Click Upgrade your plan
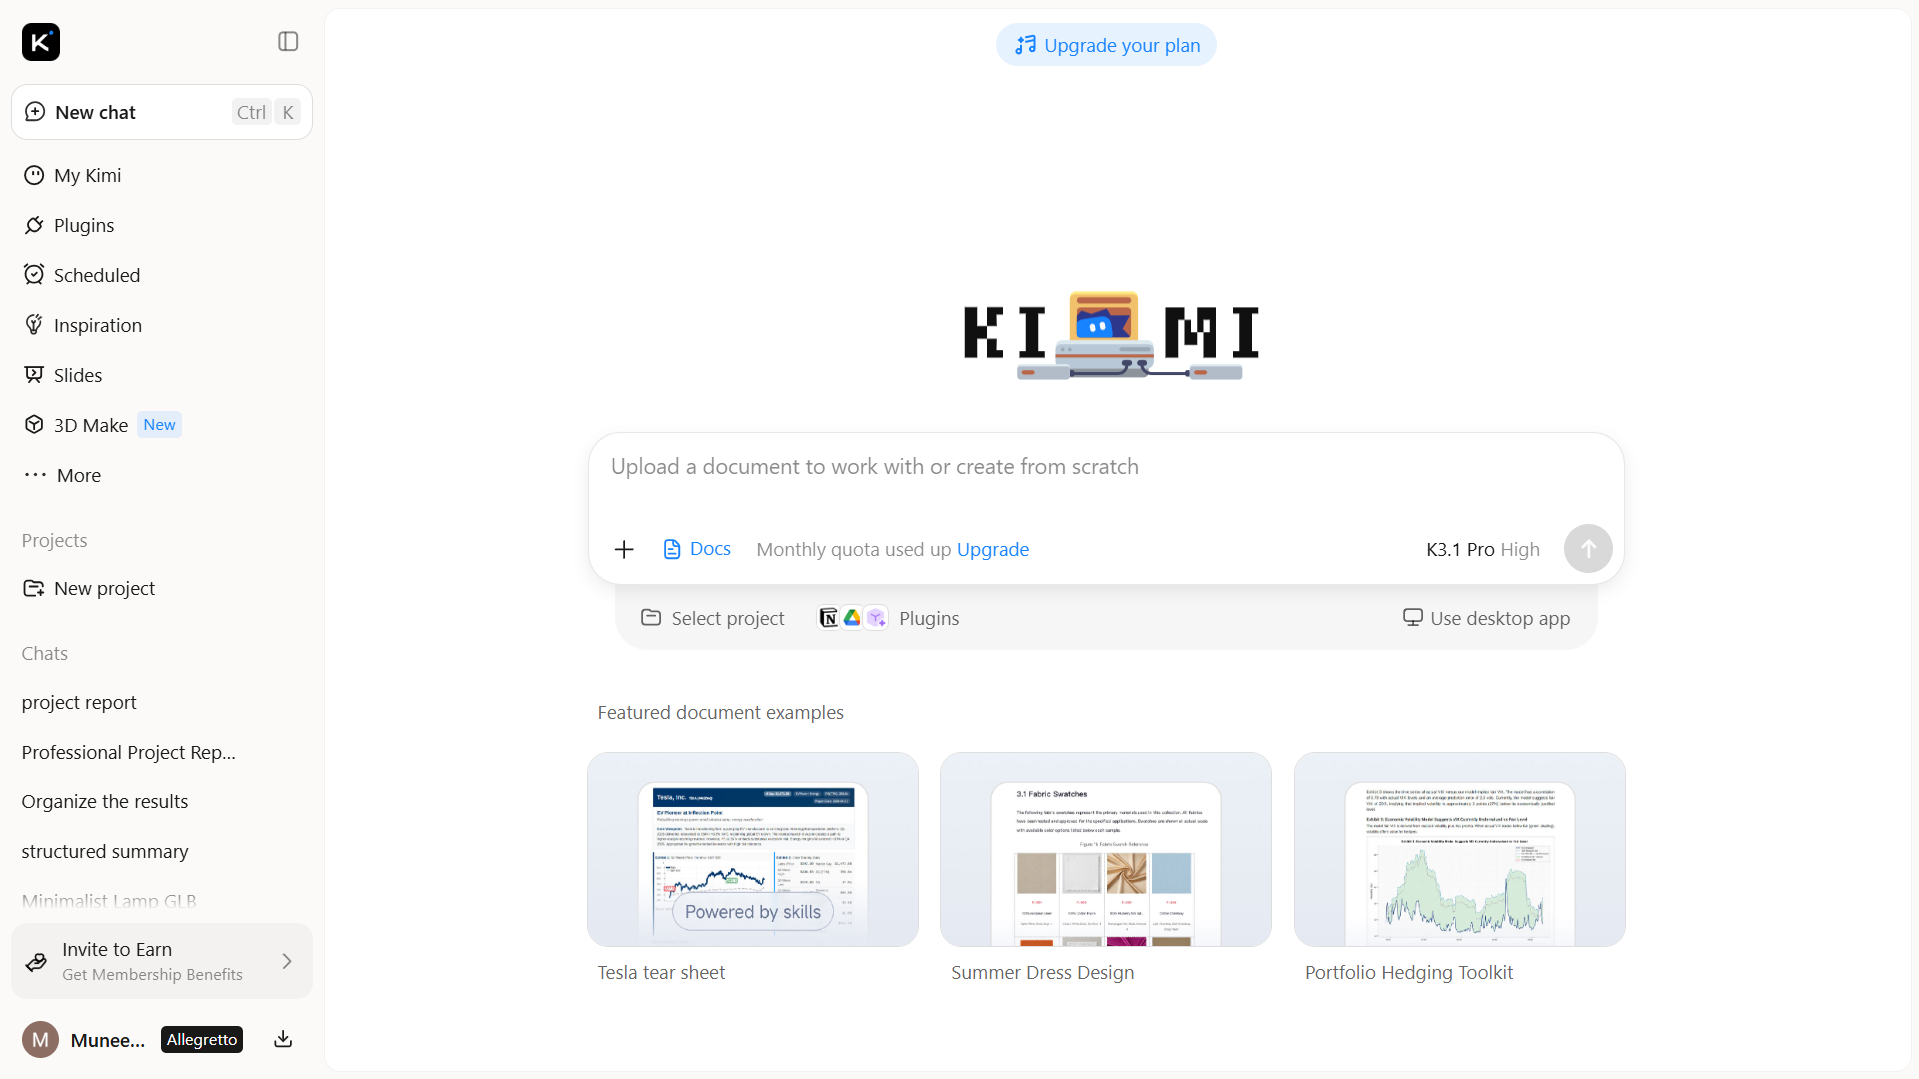1919x1079 pixels. [x=1106, y=45]
